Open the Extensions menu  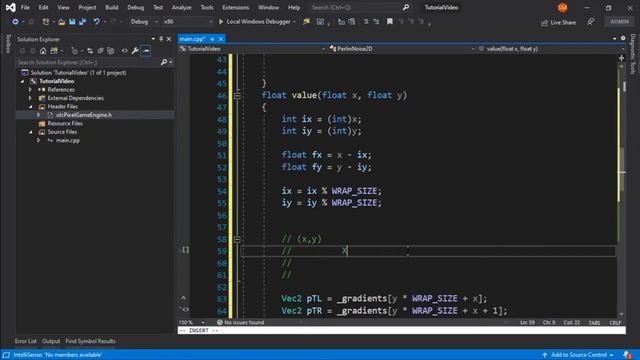[x=236, y=7]
